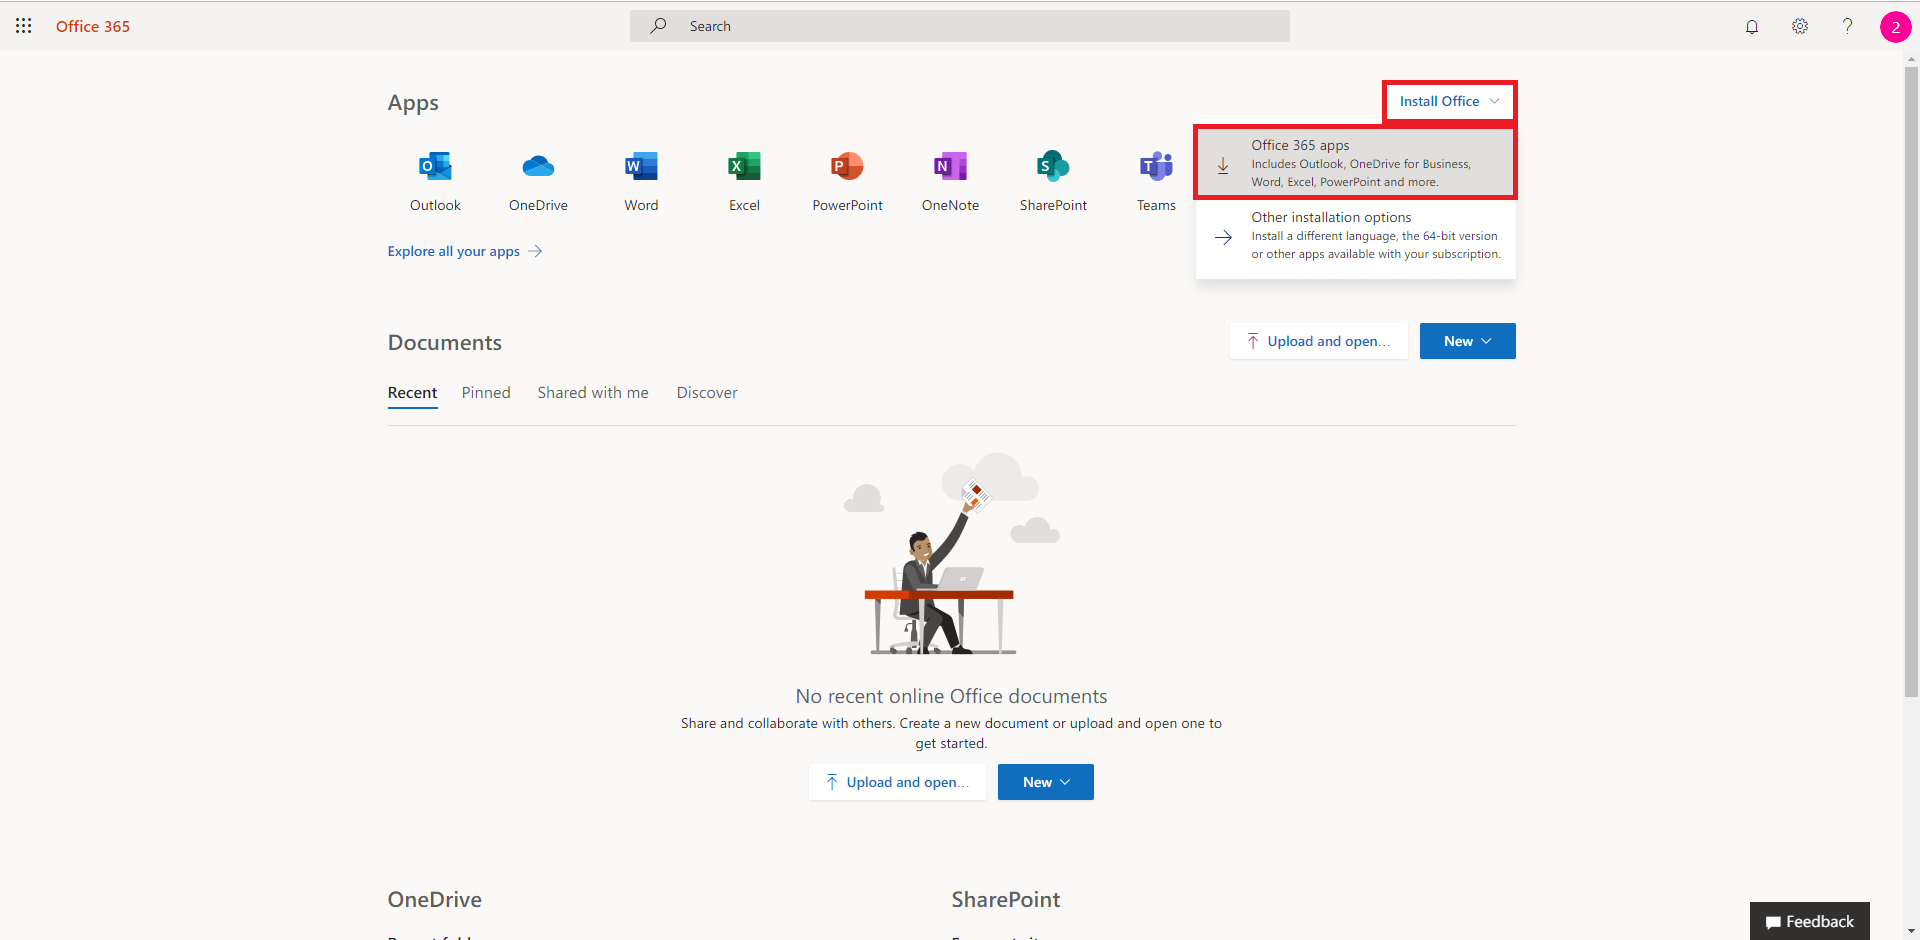Click the arrow icon for Other installation options

coord(1223,237)
